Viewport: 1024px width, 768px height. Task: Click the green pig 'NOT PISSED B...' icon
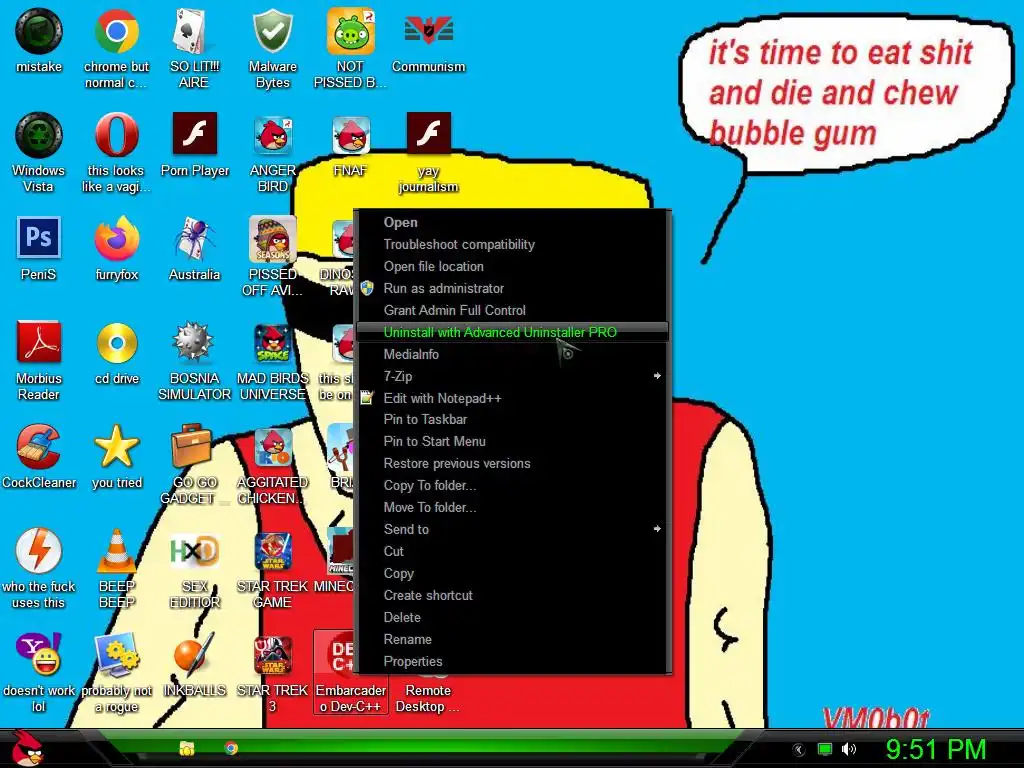pos(351,31)
